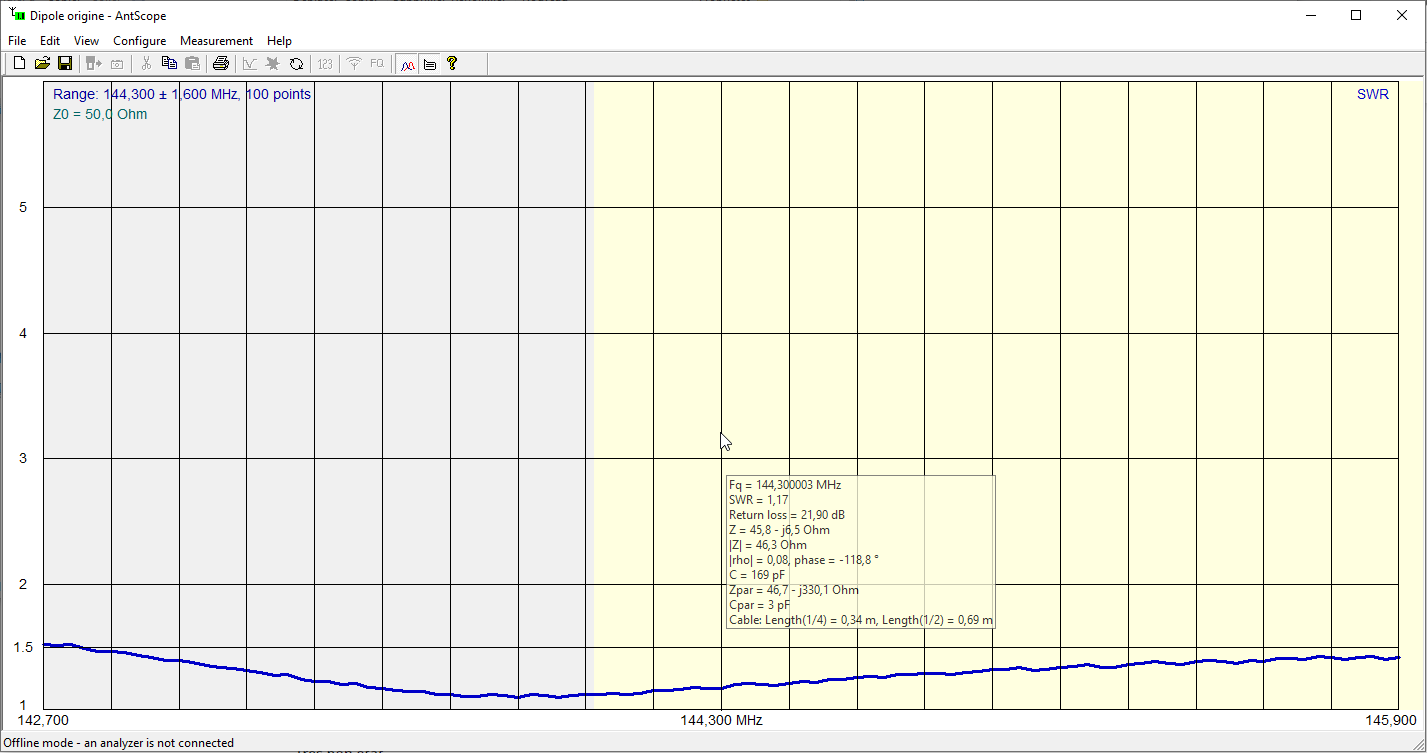
Task: Click the Cable Length(1/4) tooltip line
Action: point(861,620)
